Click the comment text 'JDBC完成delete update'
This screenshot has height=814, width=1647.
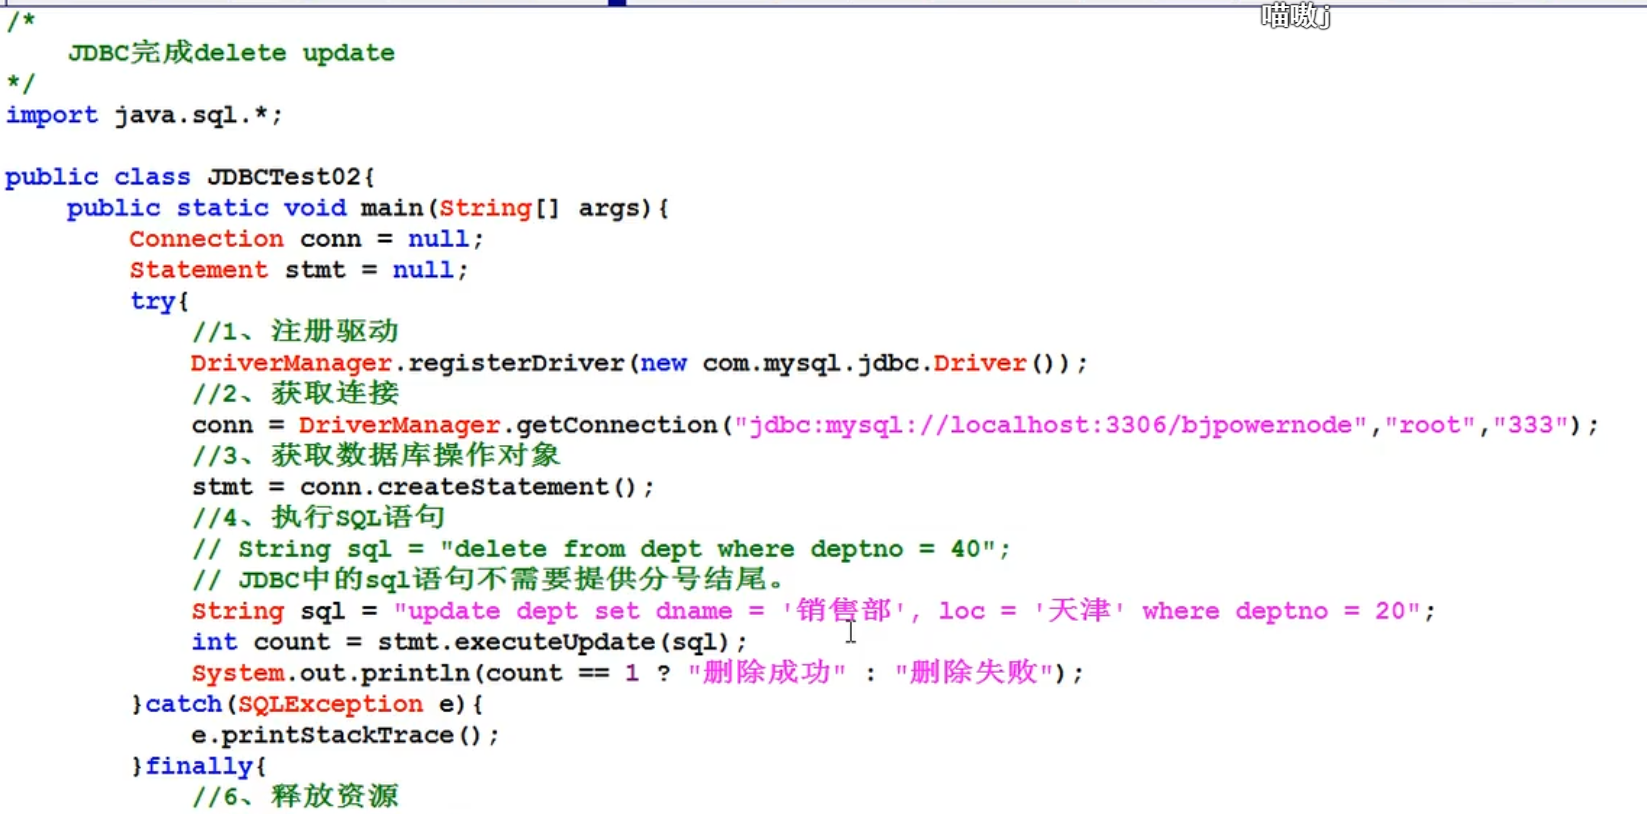(x=231, y=52)
